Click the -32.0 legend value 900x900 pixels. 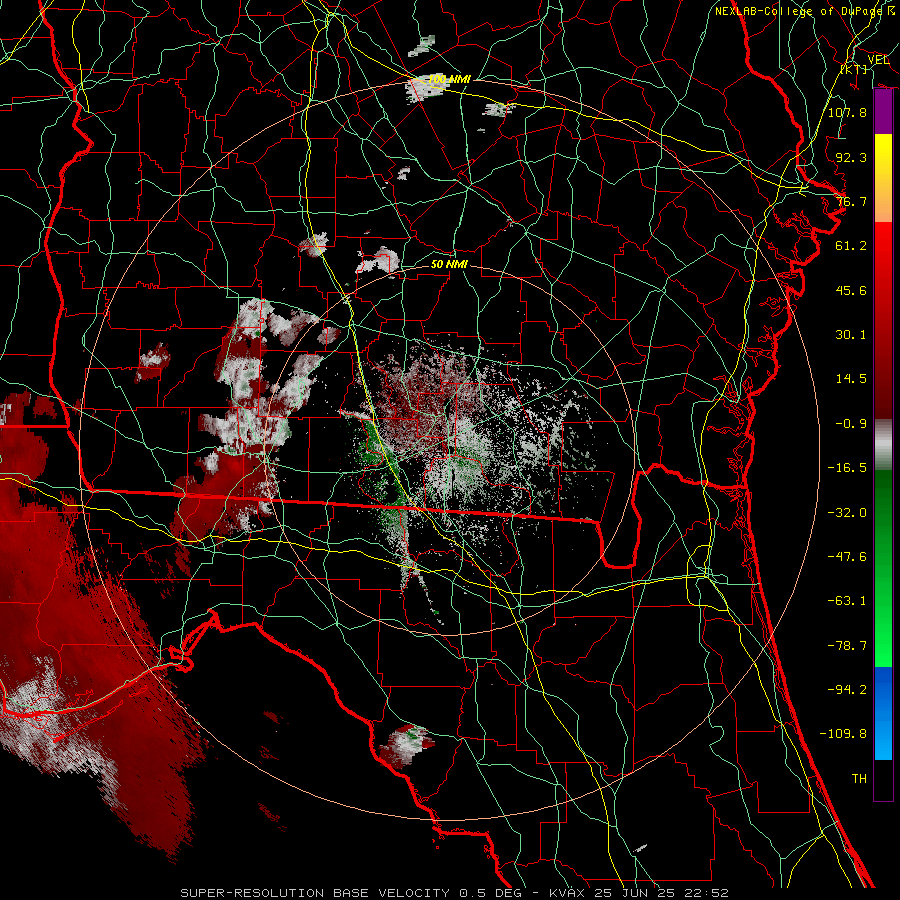tap(847, 513)
